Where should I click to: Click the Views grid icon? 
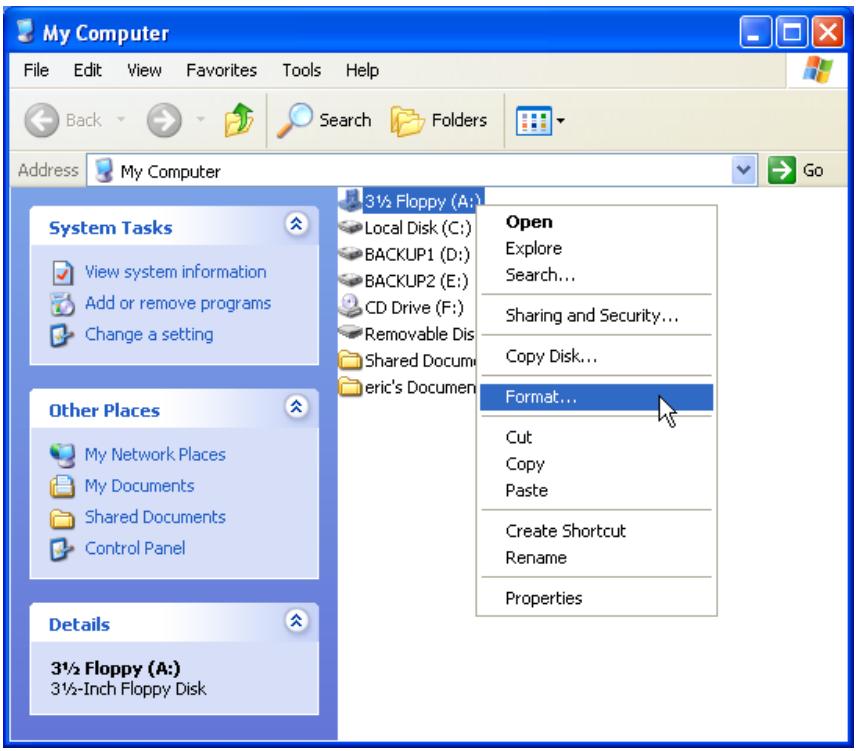pyautogui.click(x=533, y=121)
